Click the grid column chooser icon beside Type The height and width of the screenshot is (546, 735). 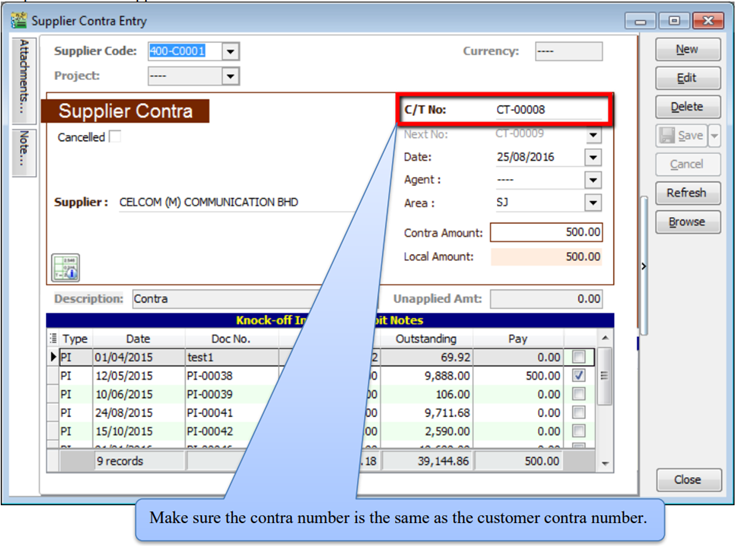53,339
